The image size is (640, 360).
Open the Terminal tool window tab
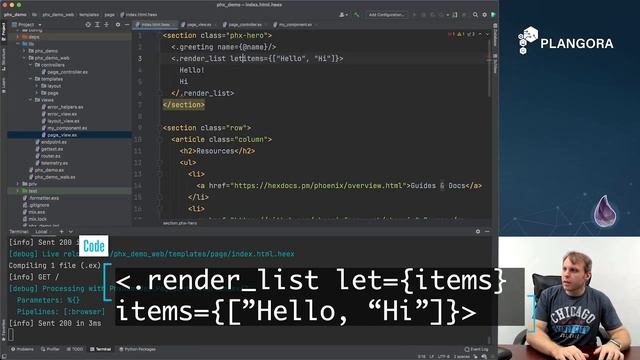click(100, 349)
